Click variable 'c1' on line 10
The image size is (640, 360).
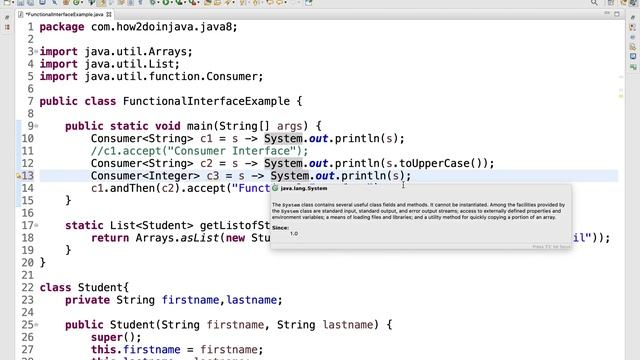click(x=207, y=139)
